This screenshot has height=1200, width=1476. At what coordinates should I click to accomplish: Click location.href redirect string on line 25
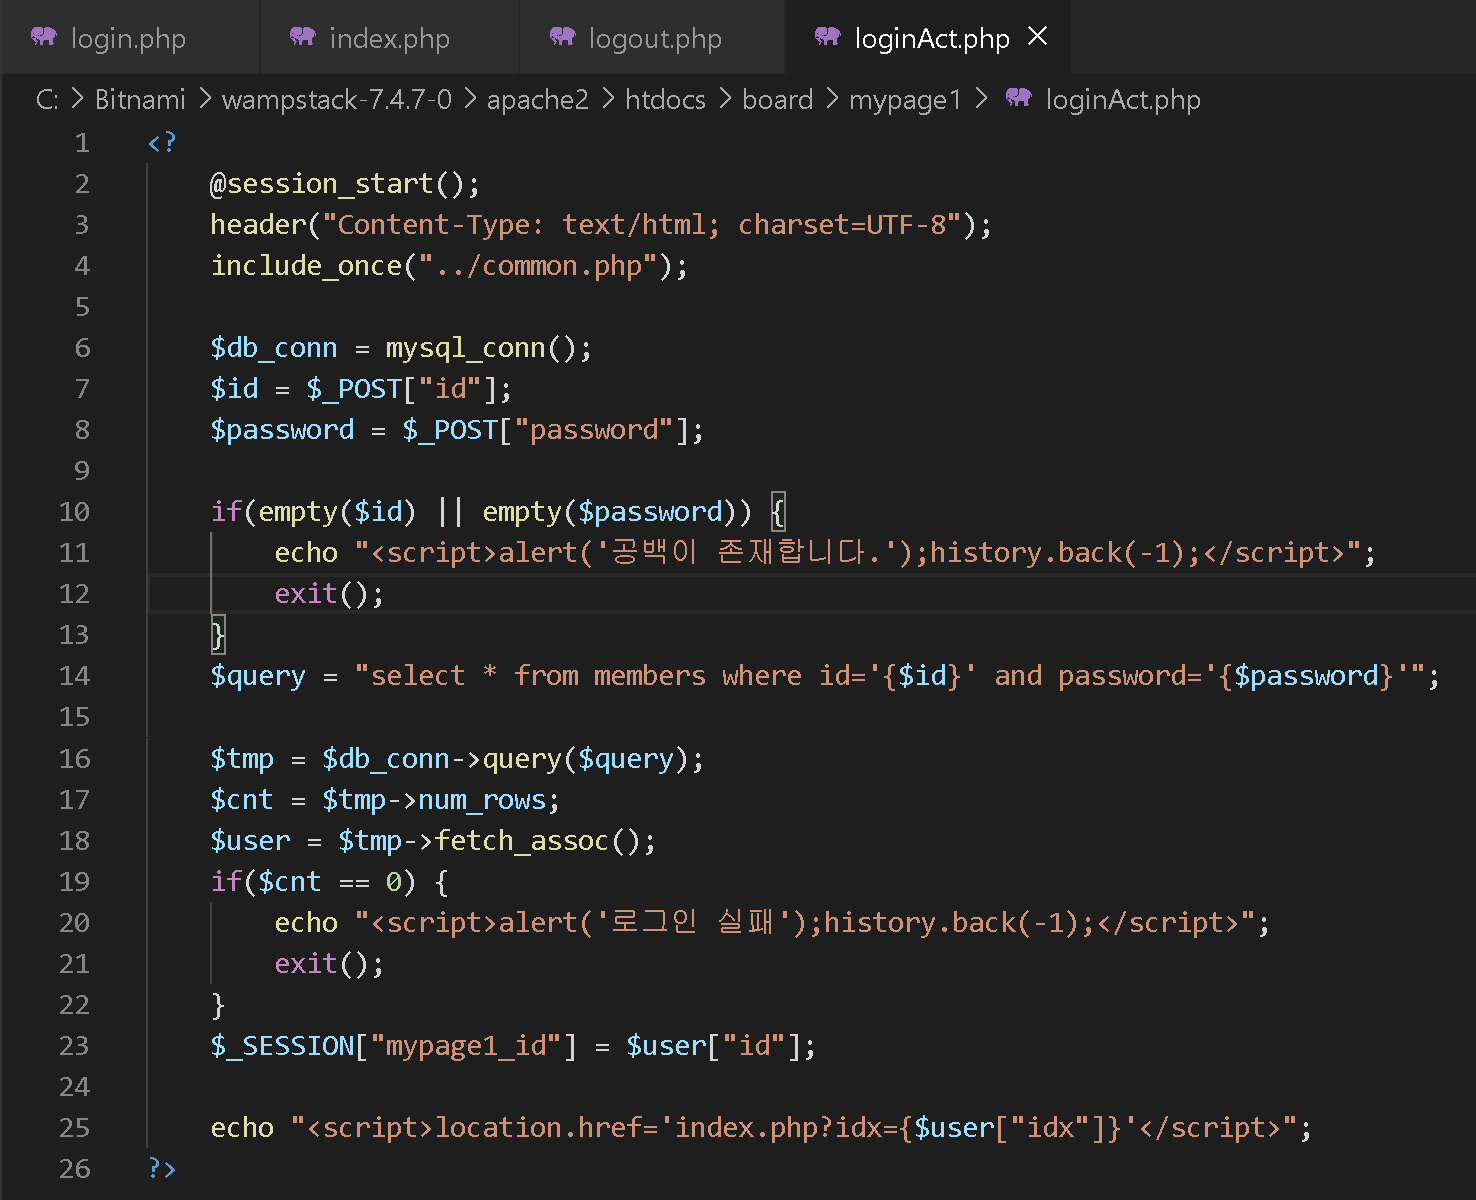[x=793, y=1128]
